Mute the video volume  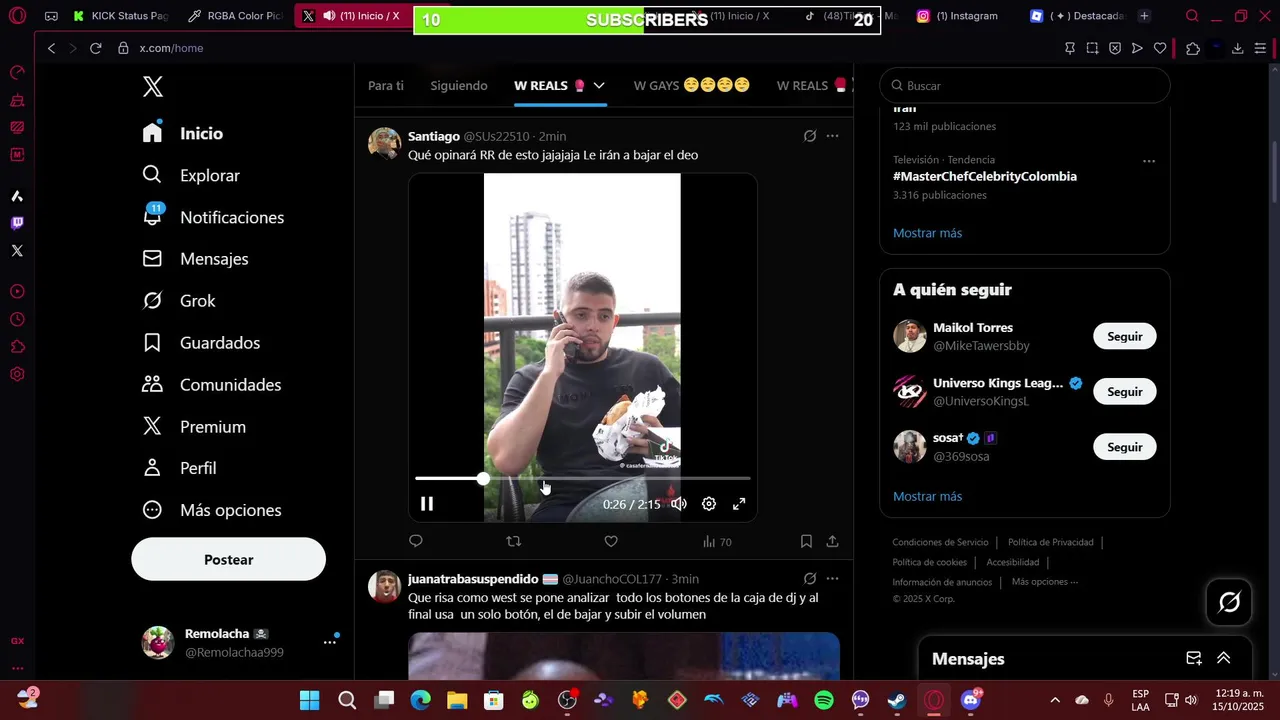(x=679, y=504)
